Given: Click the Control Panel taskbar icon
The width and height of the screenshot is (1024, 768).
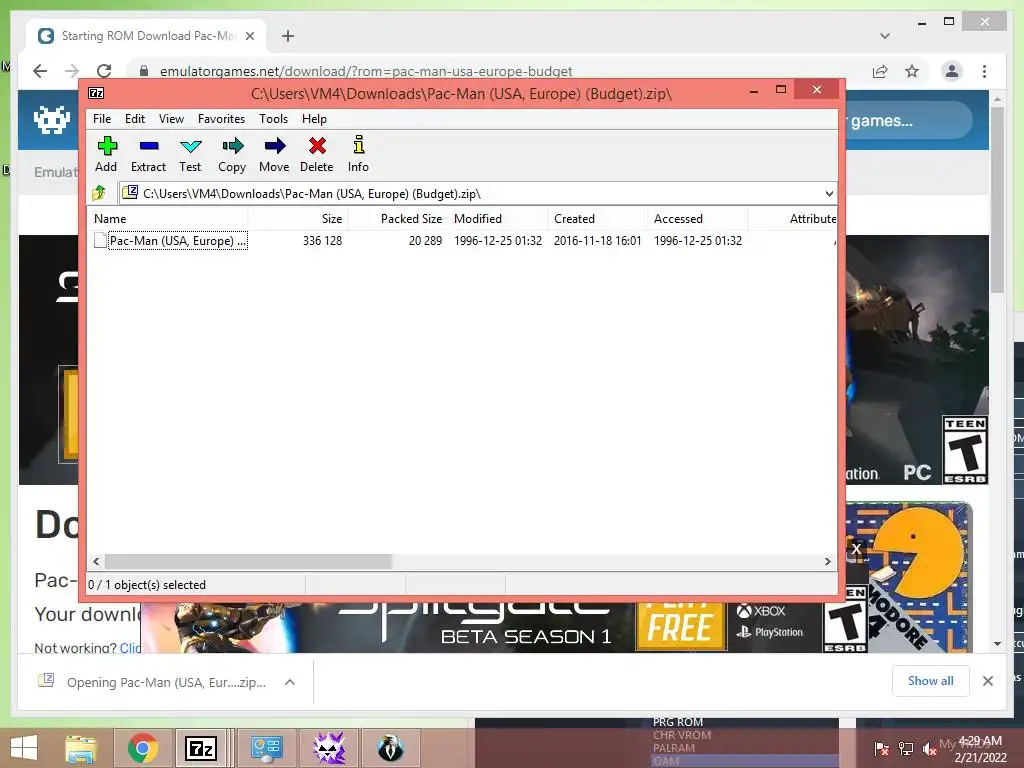Looking at the screenshot, I should pos(267,748).
